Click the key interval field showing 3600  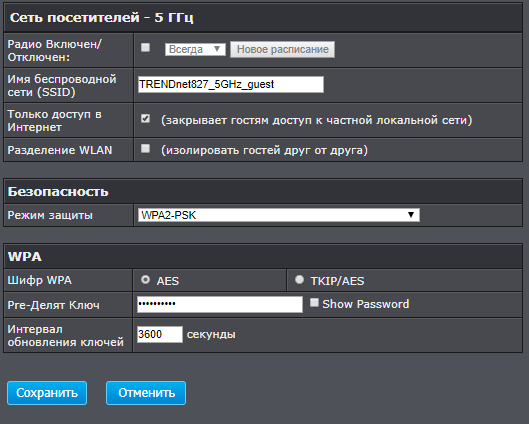tap(160, 334)
